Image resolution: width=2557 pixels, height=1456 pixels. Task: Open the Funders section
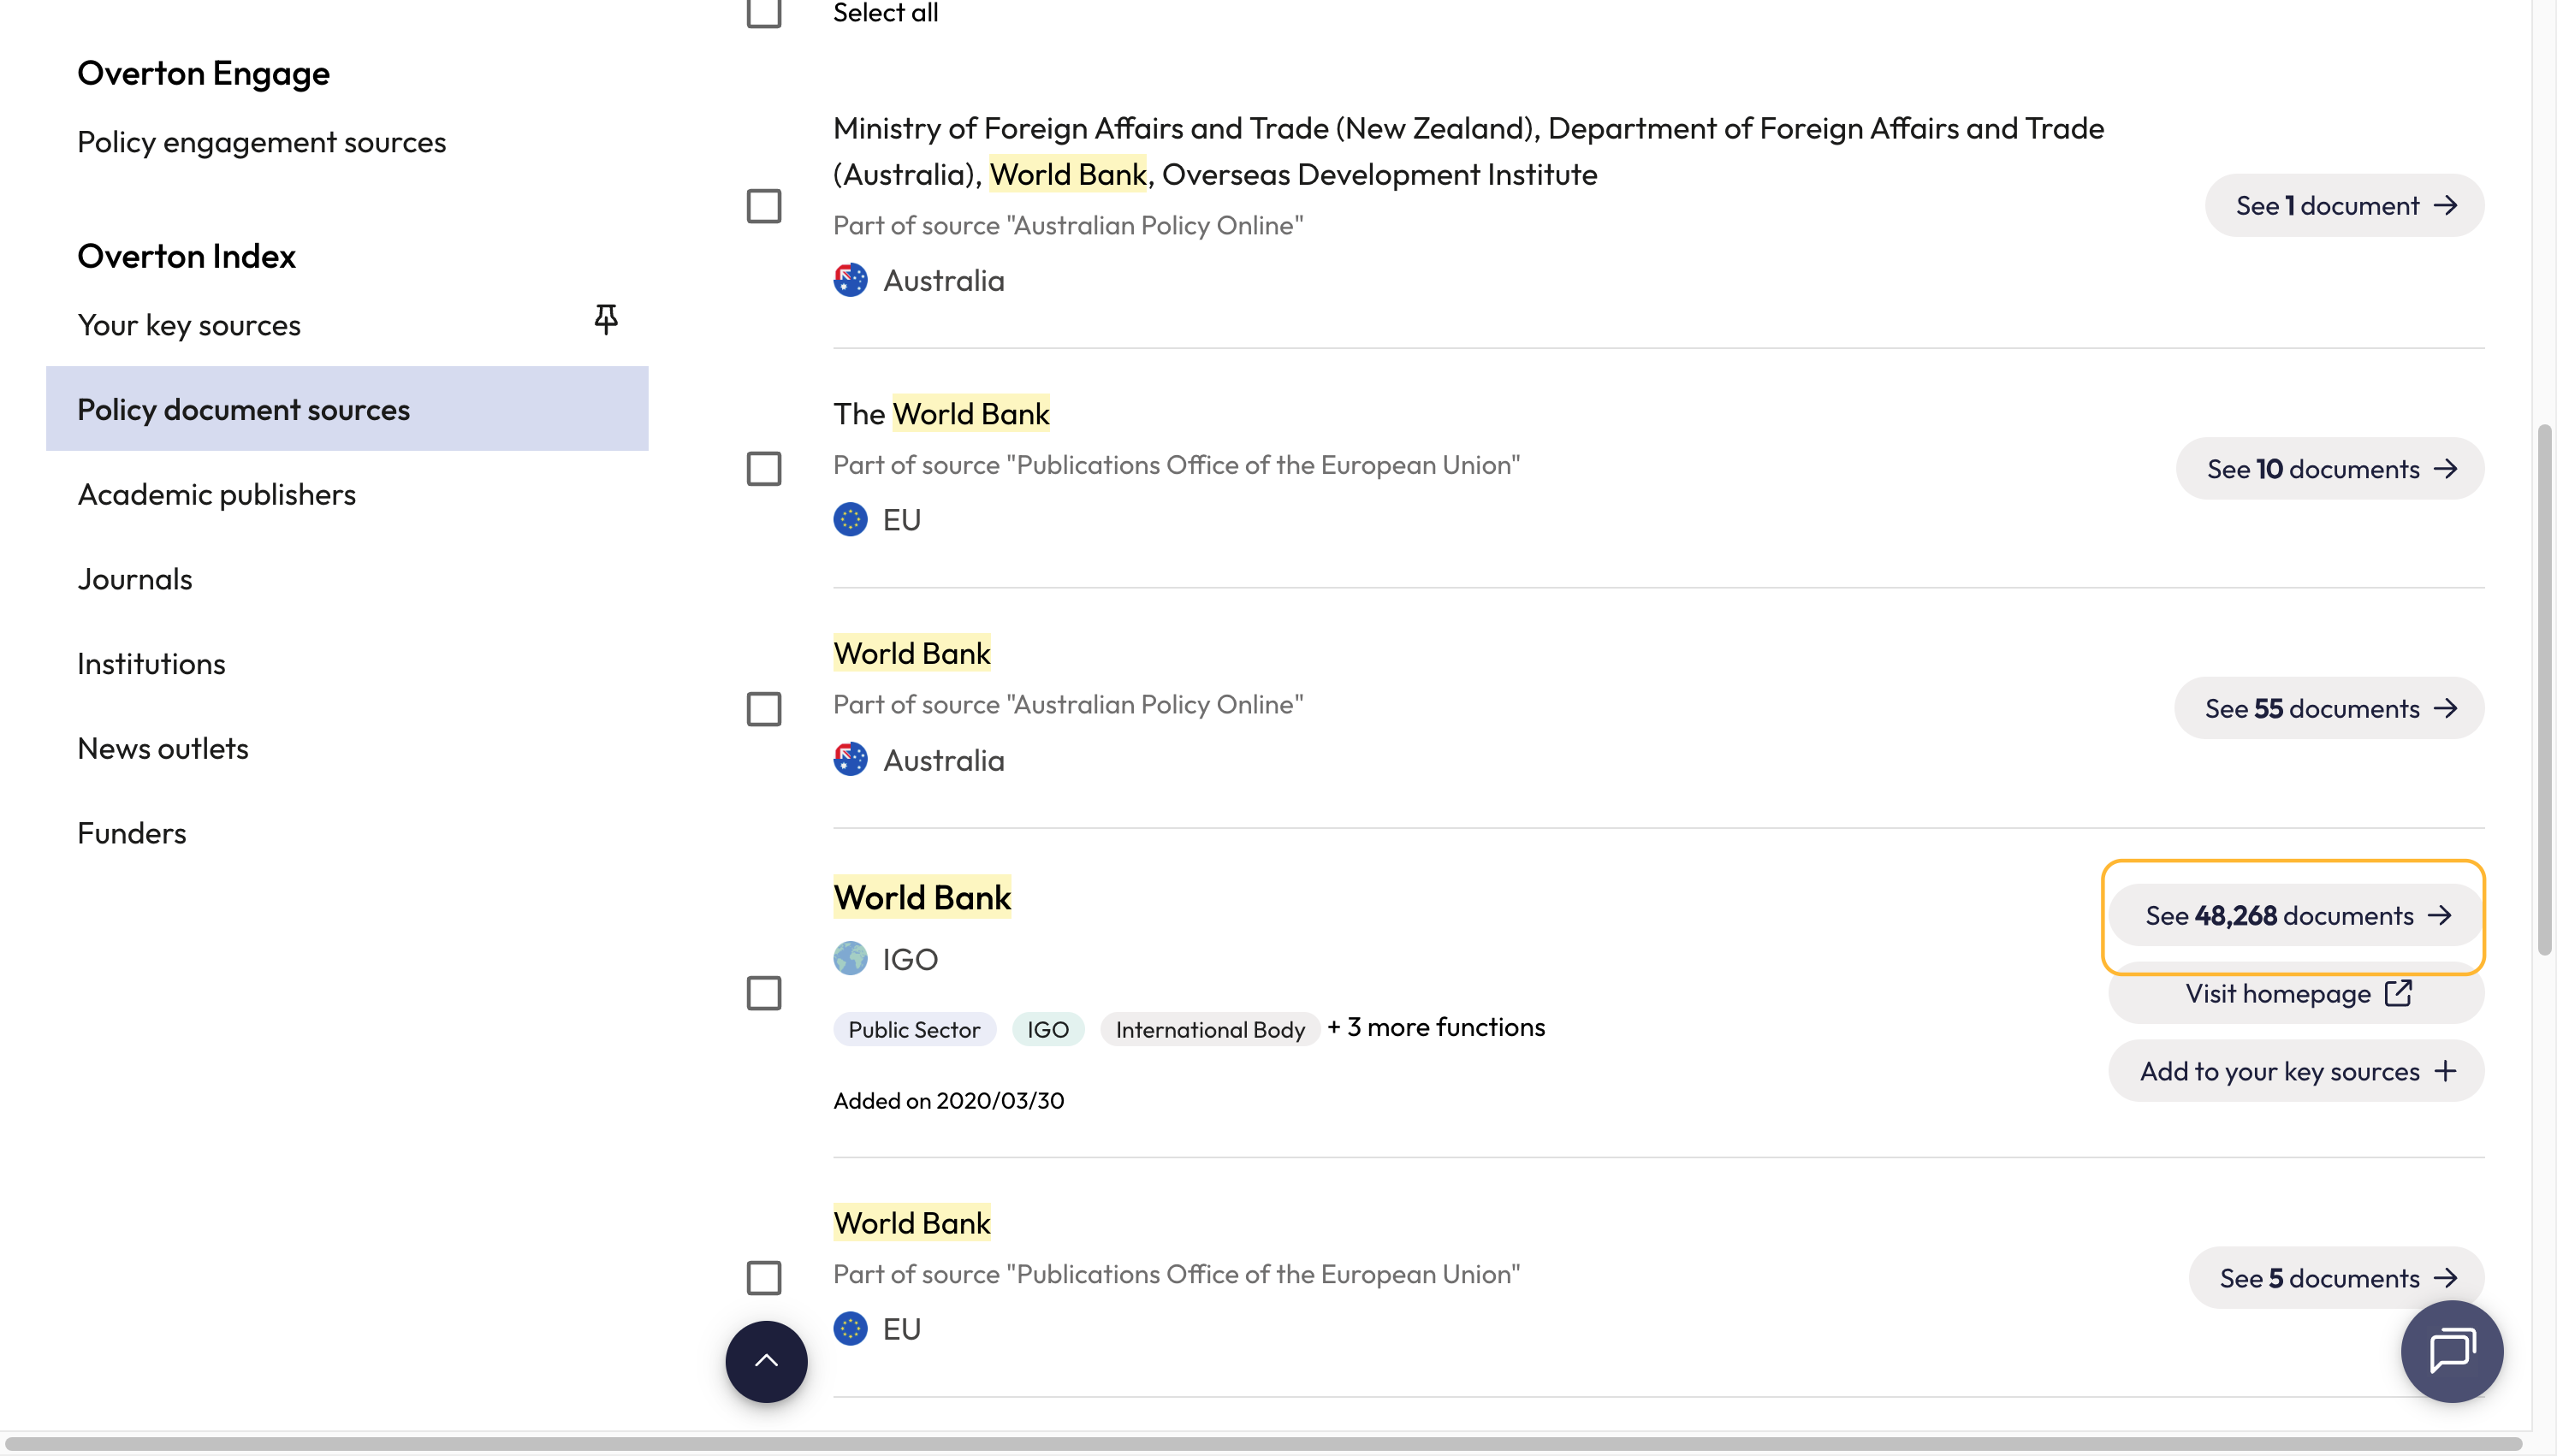coord(131,833)
